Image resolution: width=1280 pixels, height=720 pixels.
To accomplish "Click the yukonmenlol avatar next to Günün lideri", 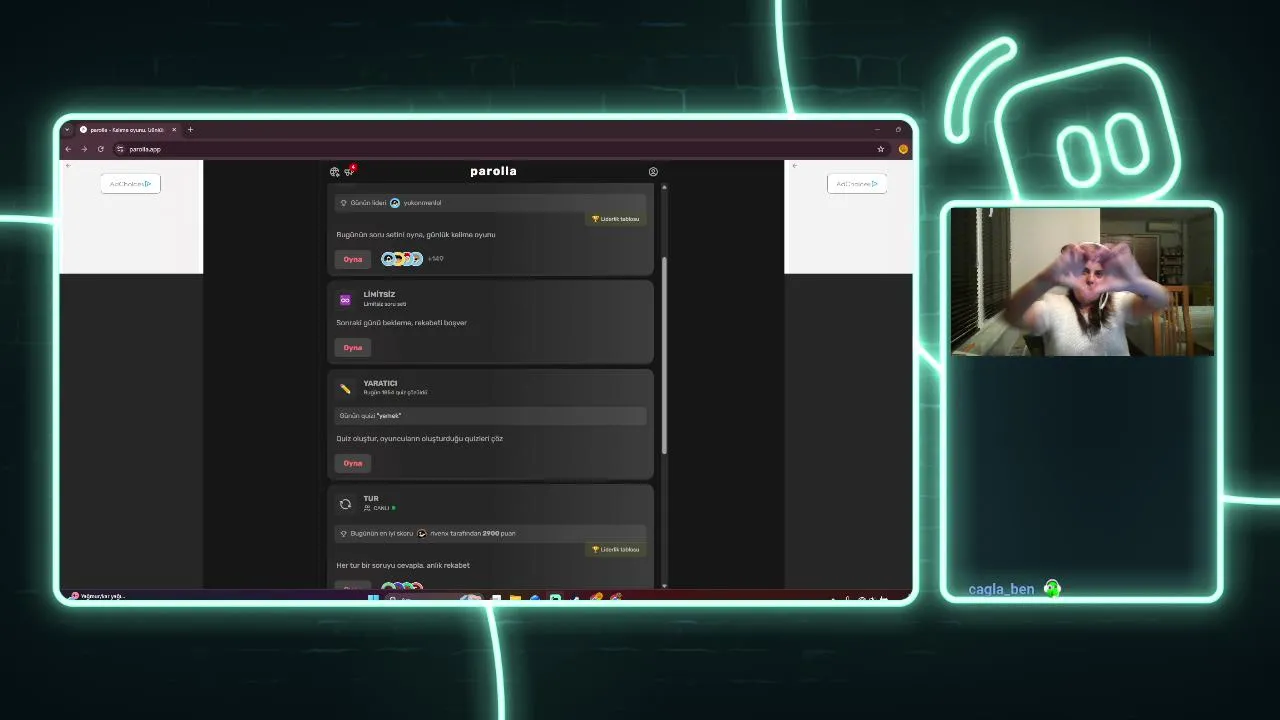I will [394, 203].
